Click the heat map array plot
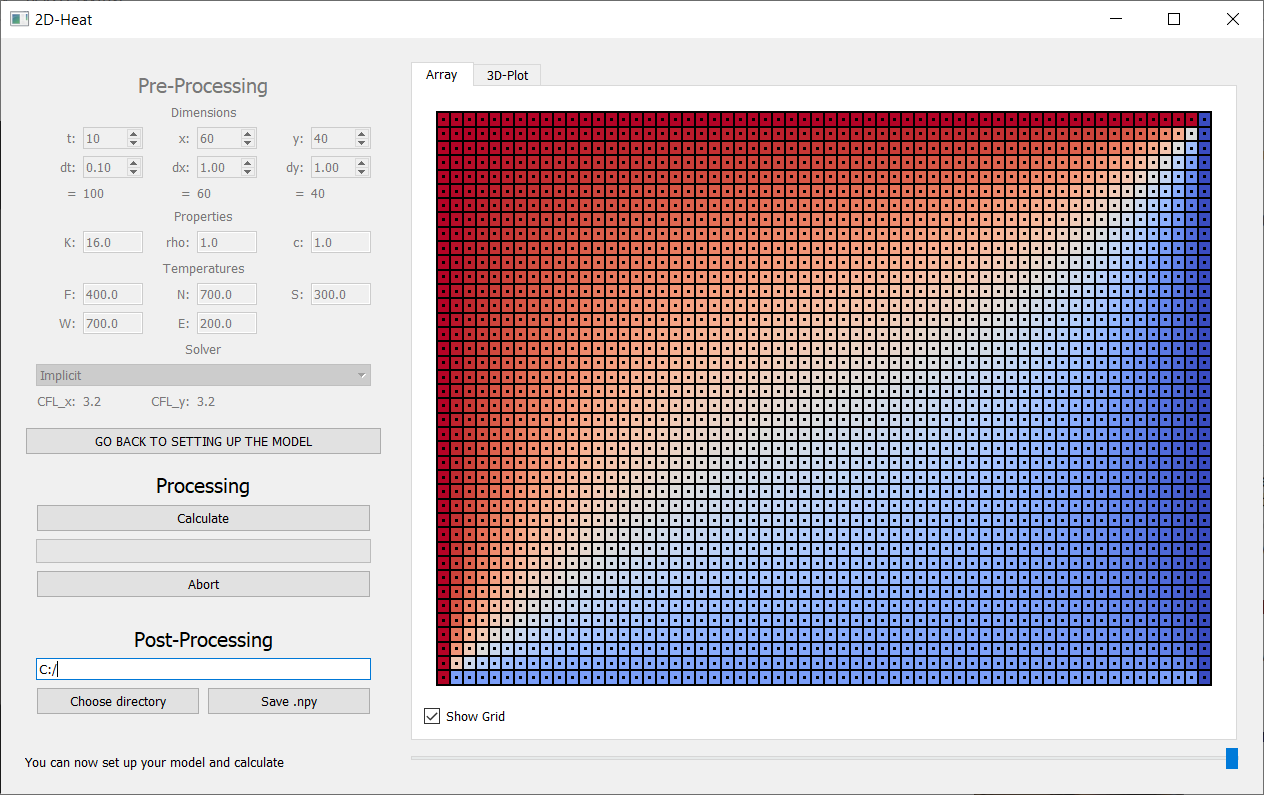Image resolution: width=1264 pixels, height=795 pixels. click(824, 399)
